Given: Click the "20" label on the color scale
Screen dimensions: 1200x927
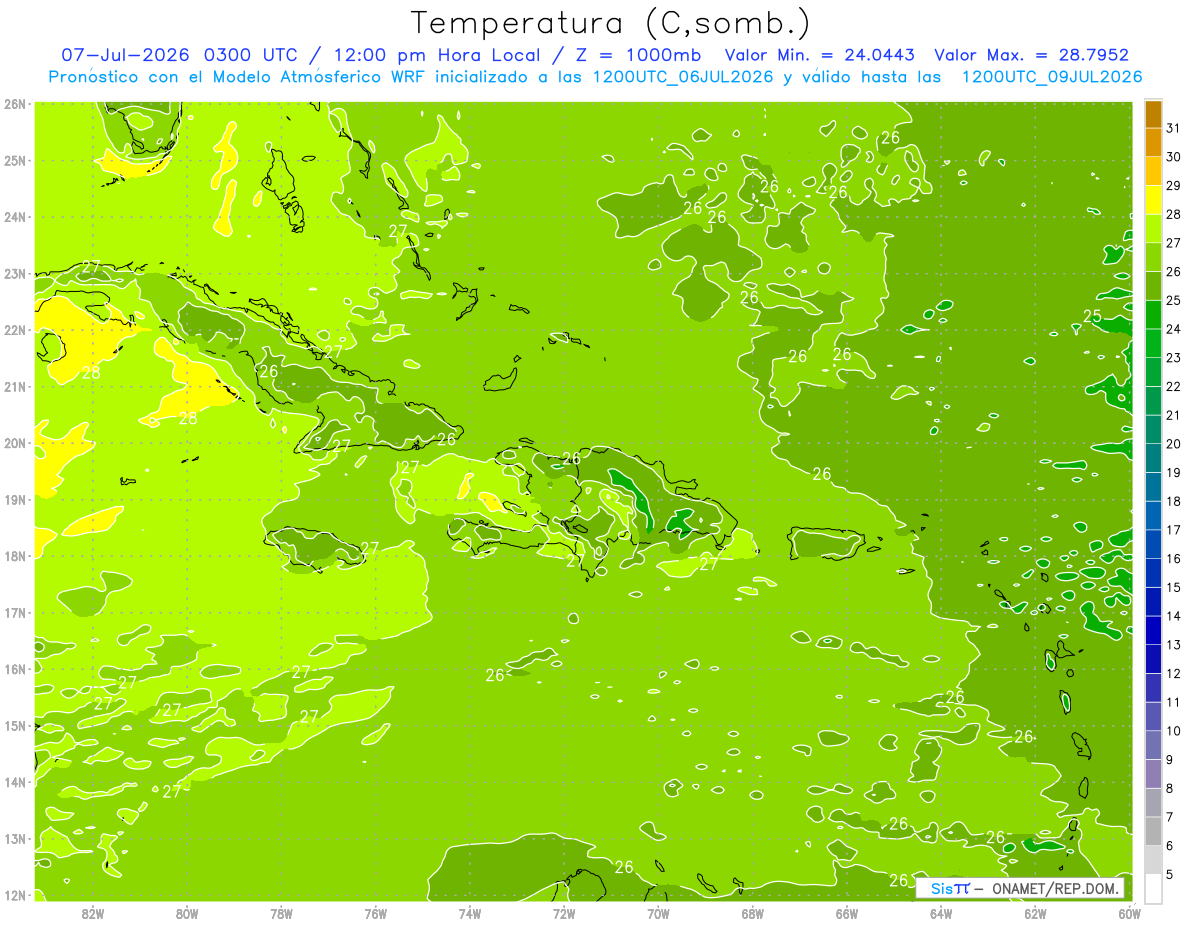Looking at the screenshot, I should 1173,444.
